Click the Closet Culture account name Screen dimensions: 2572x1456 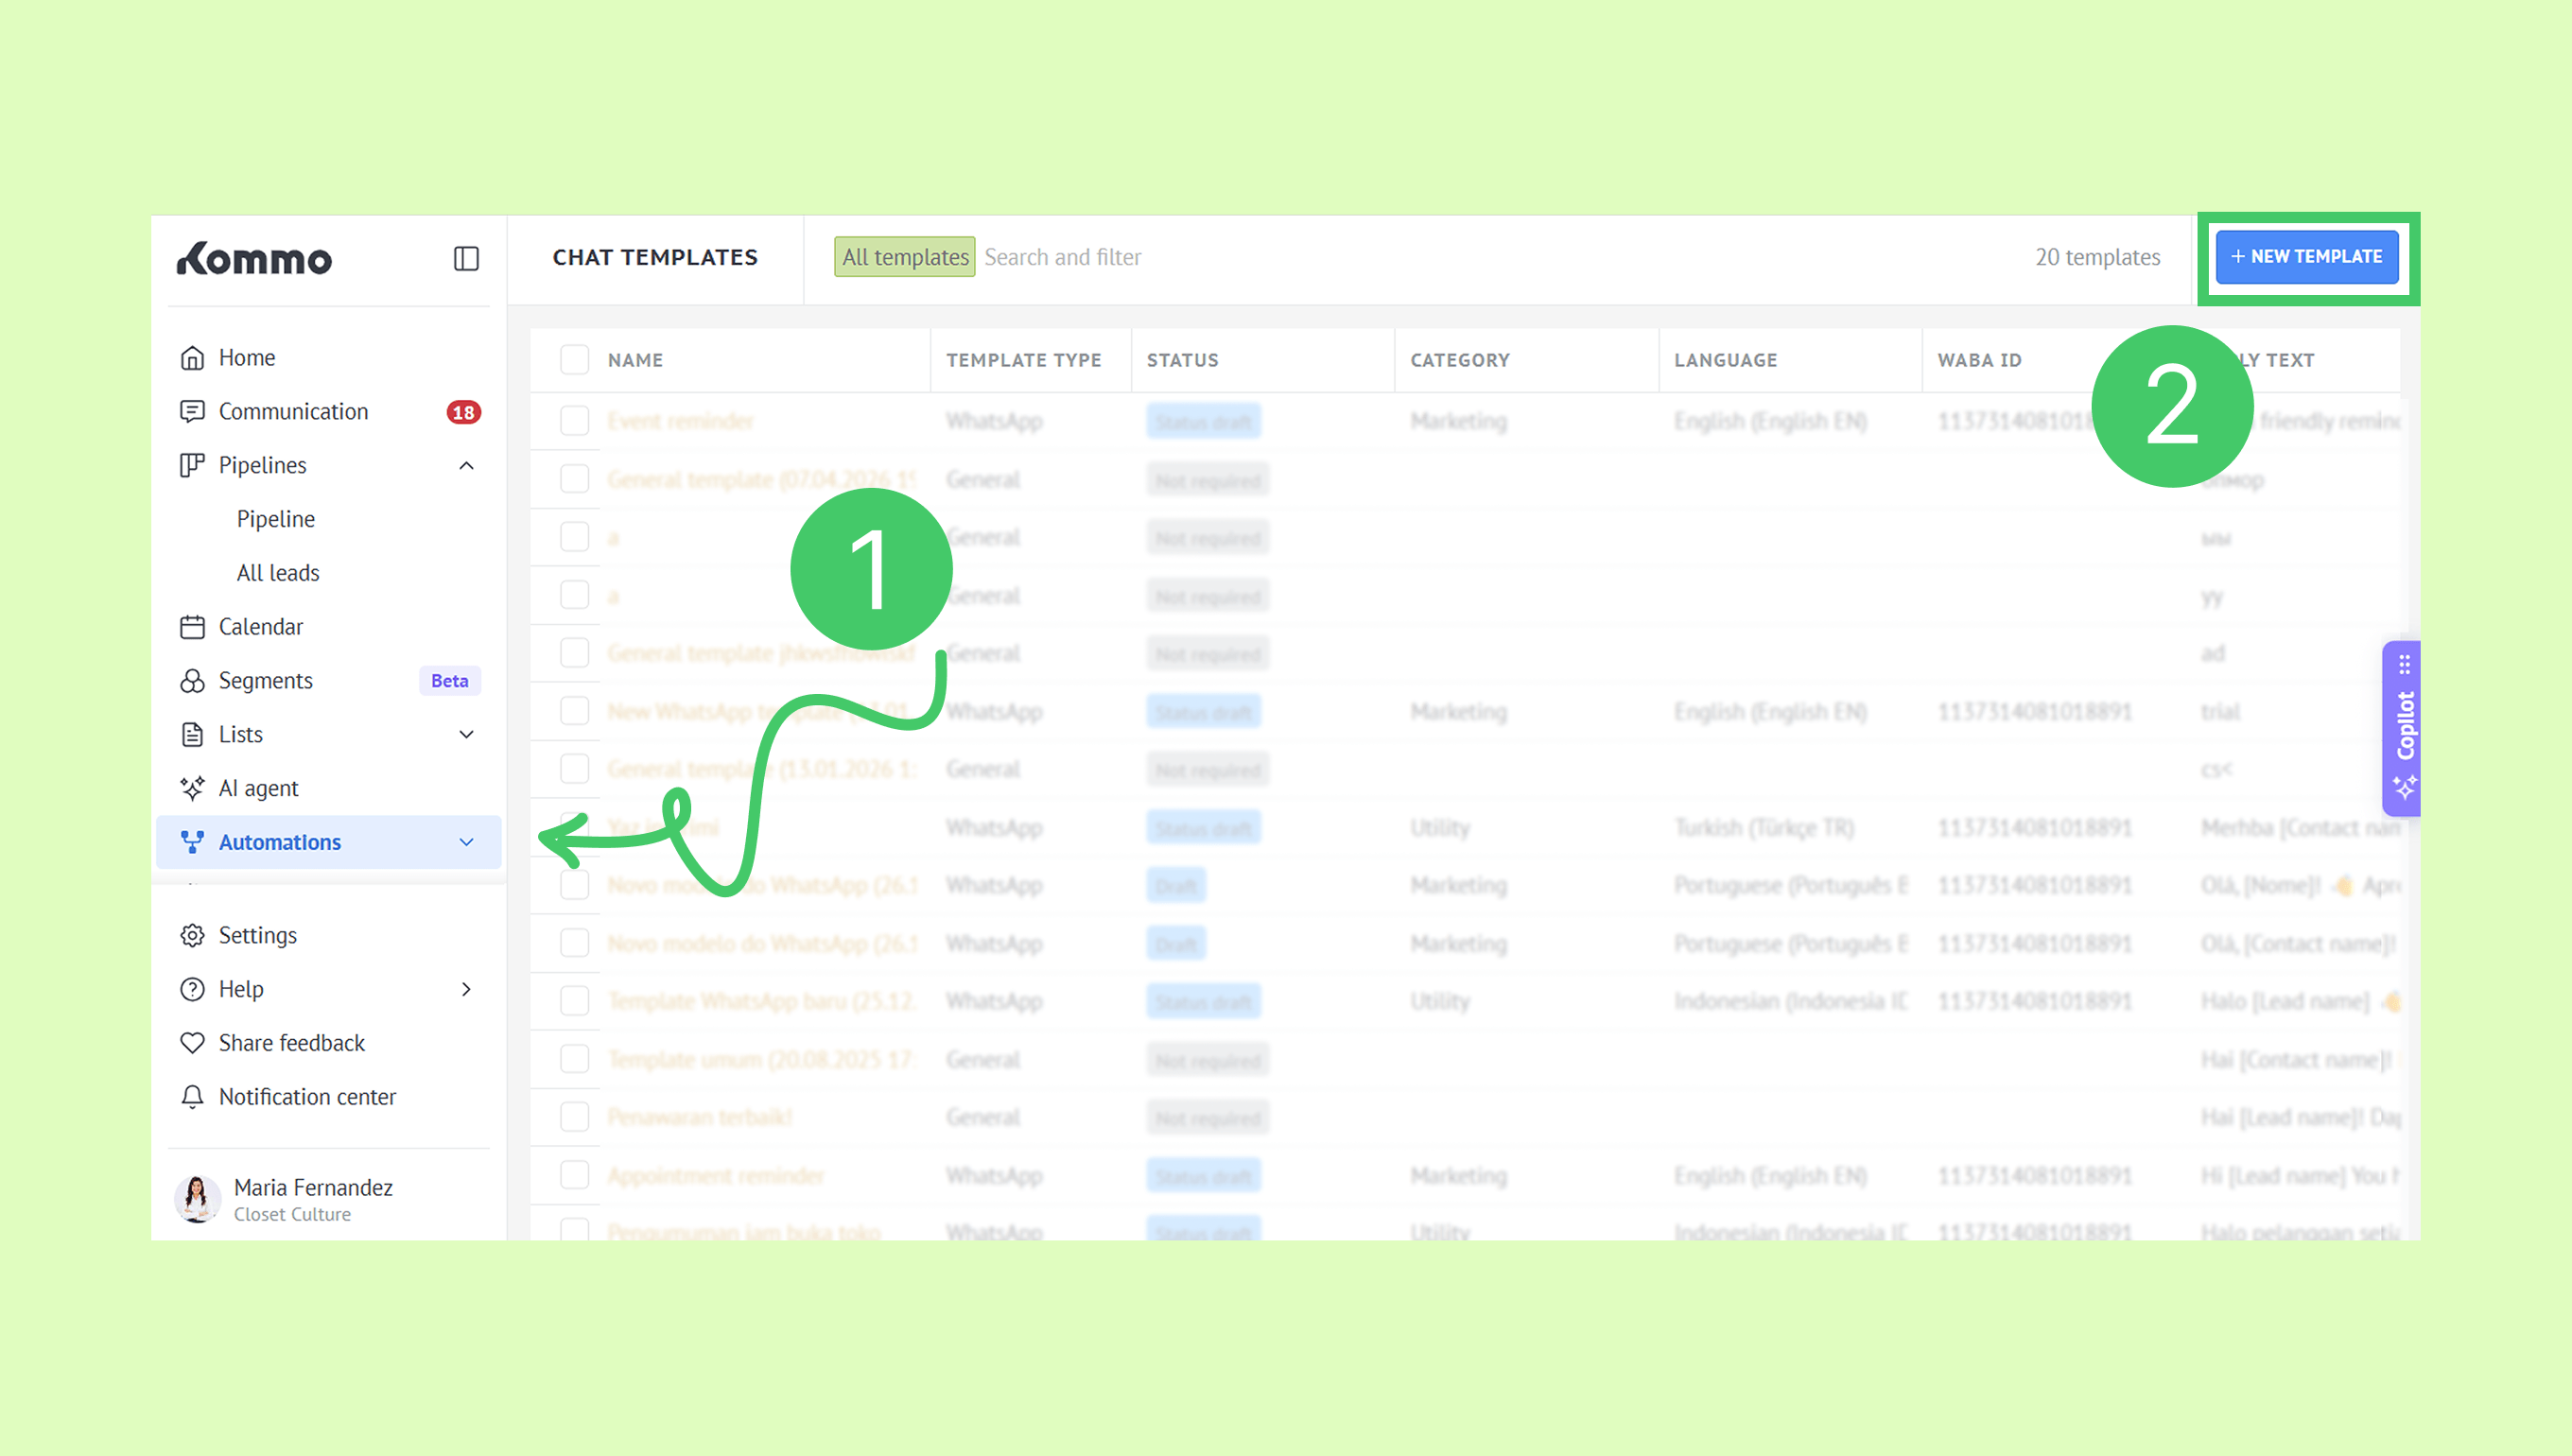pos(292,1215)
